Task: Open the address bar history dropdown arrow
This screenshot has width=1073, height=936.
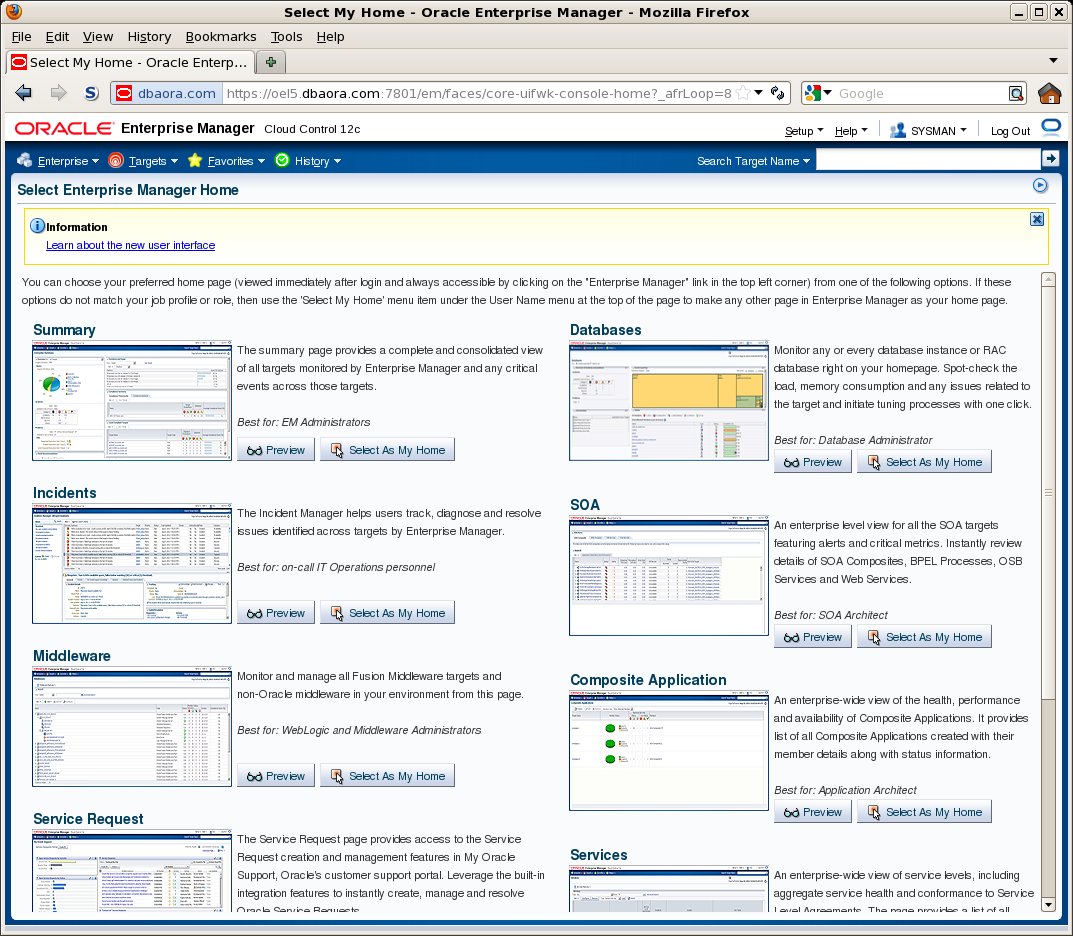Action: pyautogui.click(x=758, y=92)
